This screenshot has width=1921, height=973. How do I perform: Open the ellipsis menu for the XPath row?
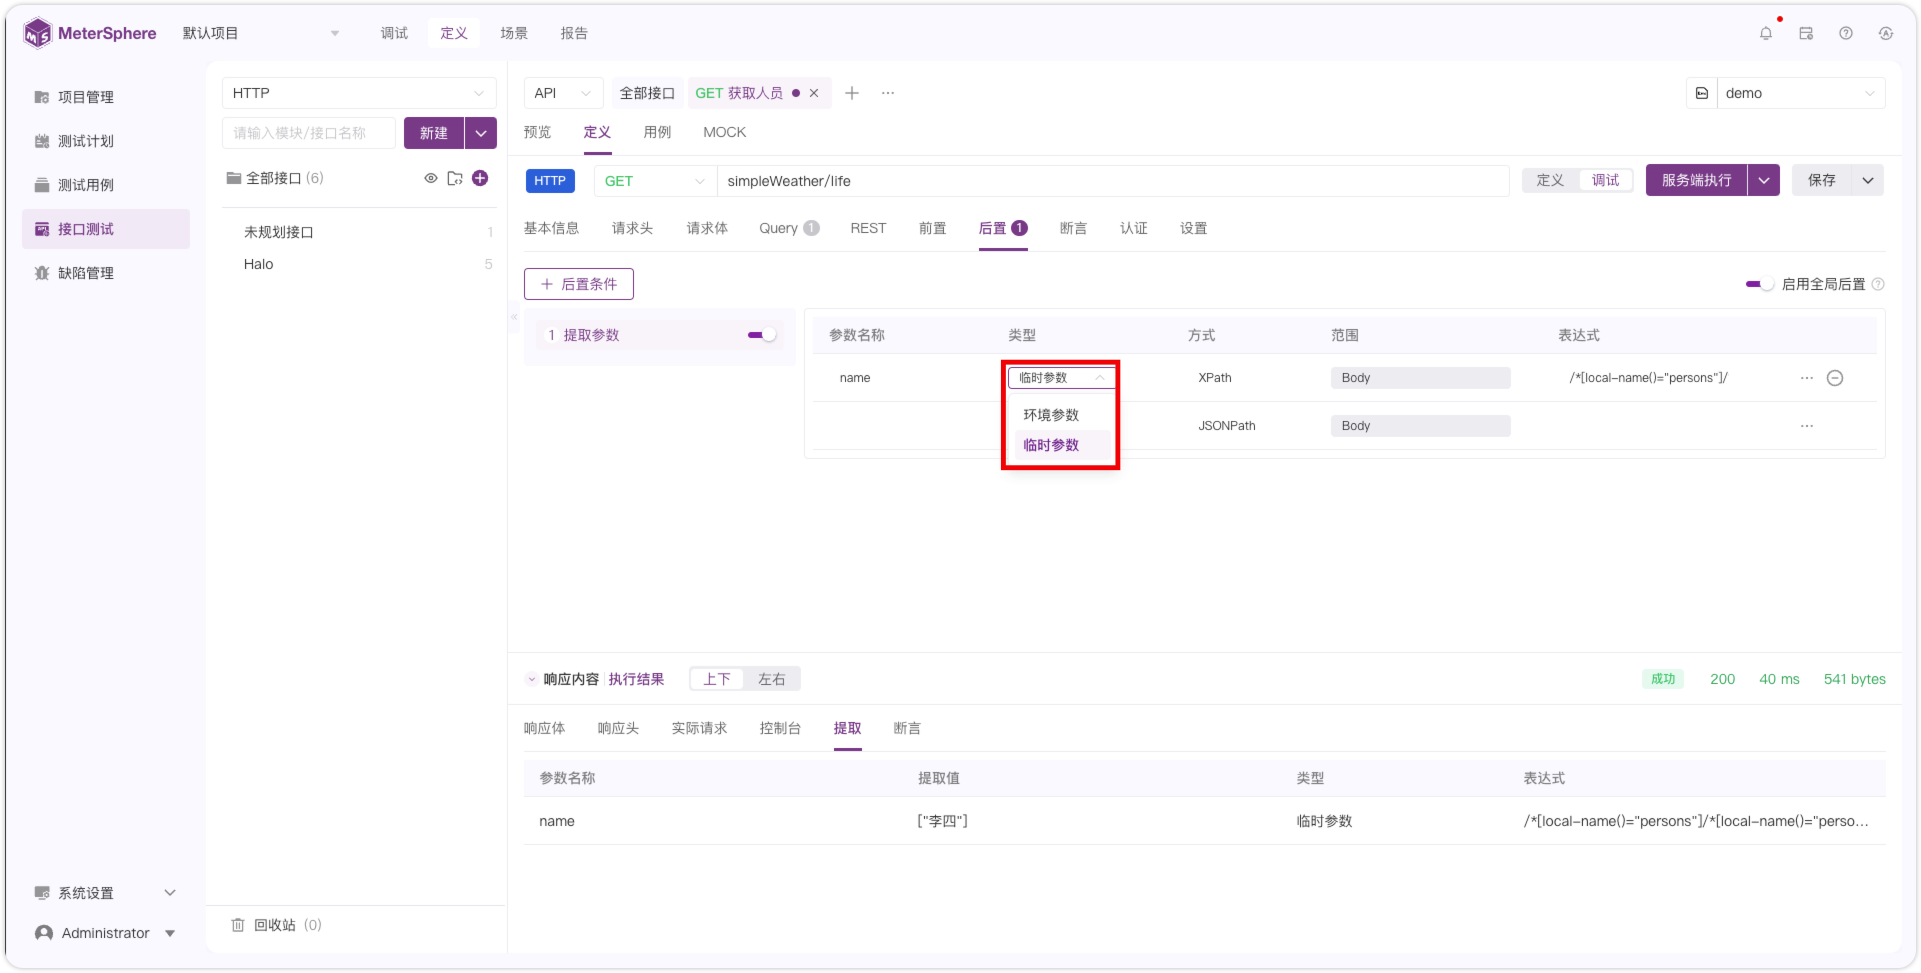coord(1807,378)
